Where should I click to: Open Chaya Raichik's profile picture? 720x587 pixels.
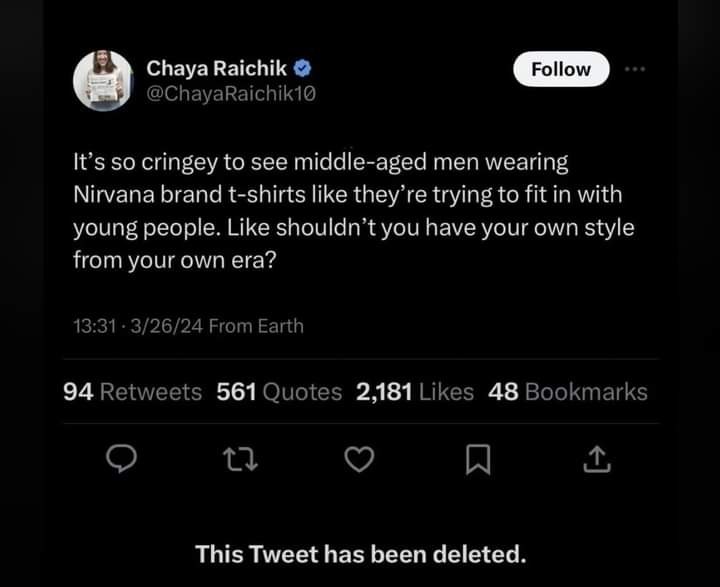tap(103, 80)
